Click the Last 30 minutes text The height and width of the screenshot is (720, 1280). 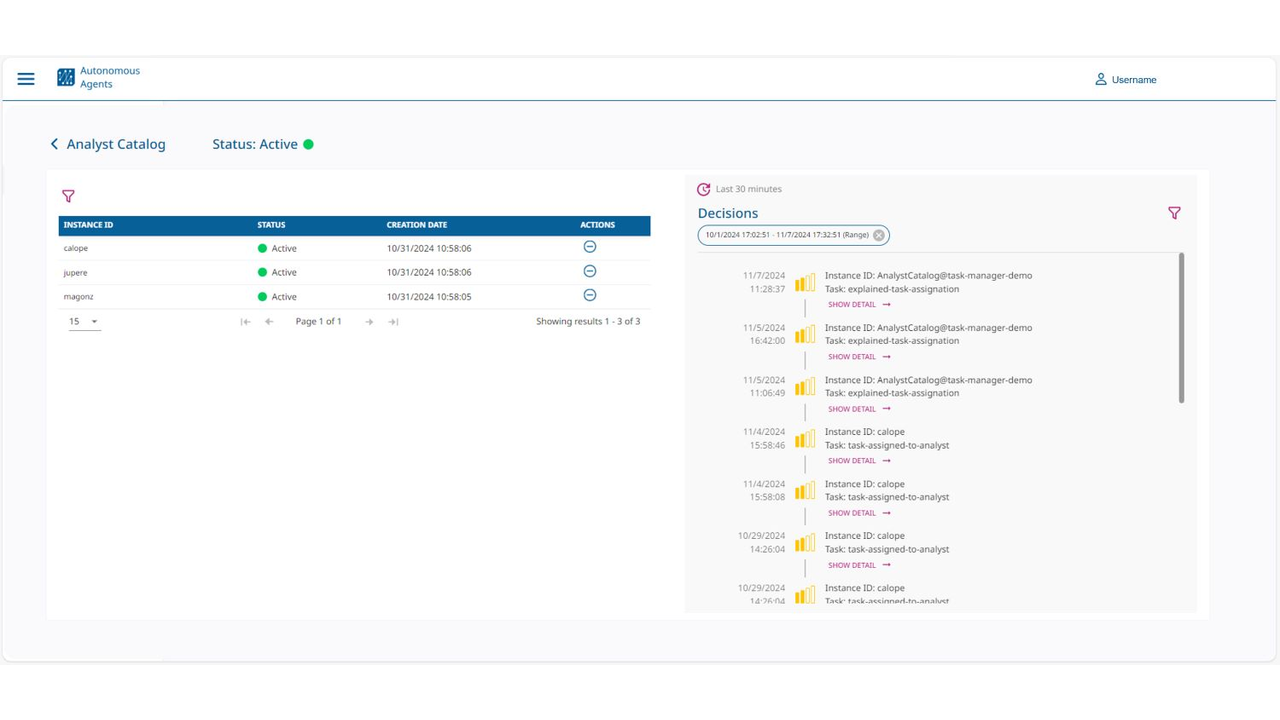click(x=749, y=189)
